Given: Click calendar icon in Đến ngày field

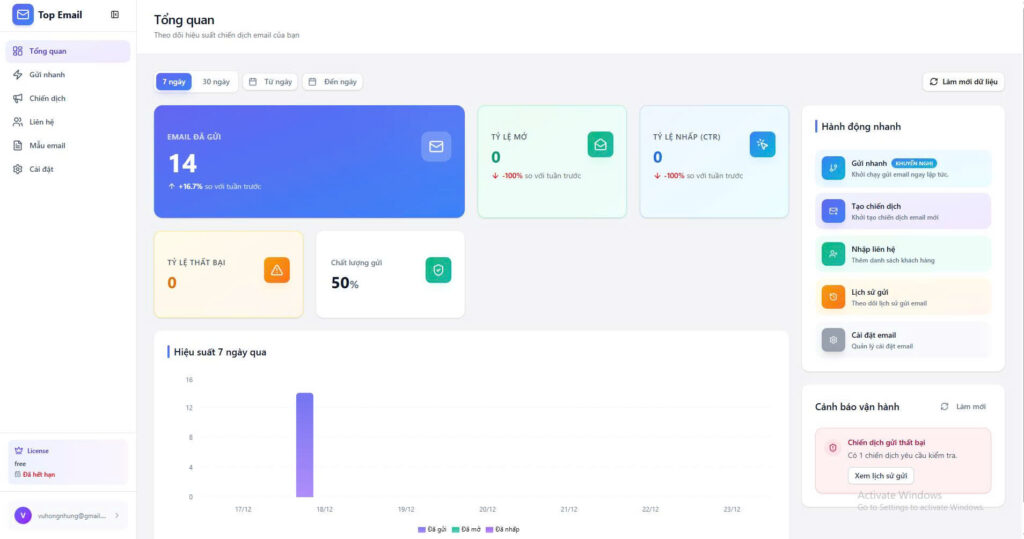Looking at the screenshot, I should pos(312,82).
